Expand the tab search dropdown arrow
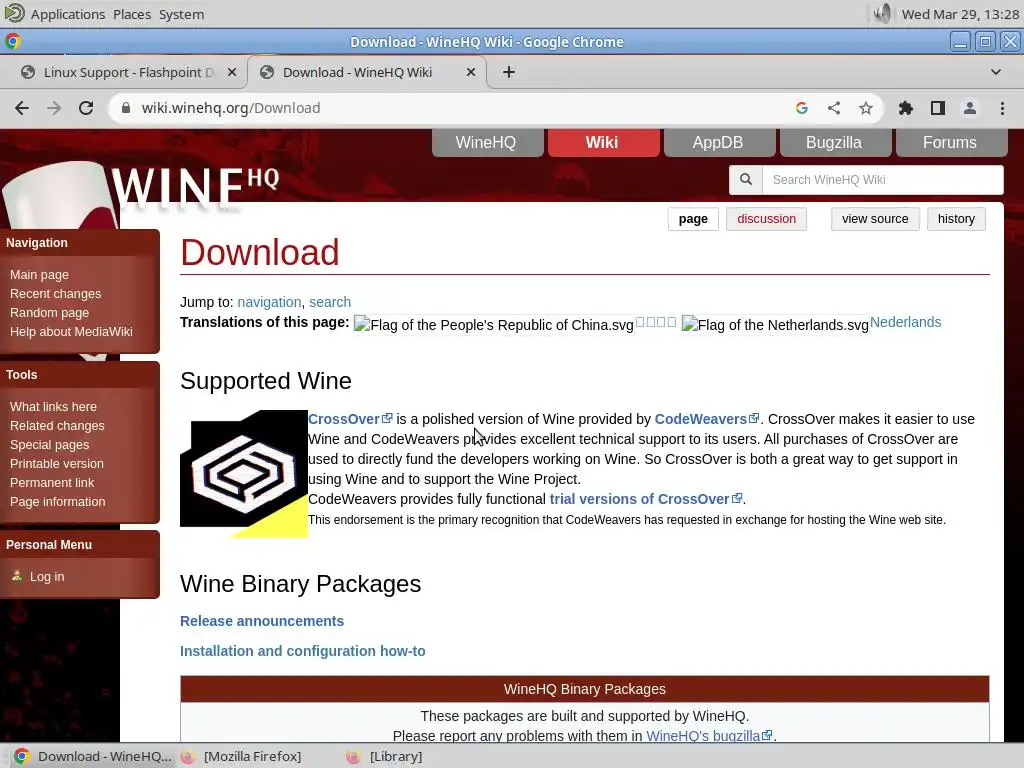The width and height of the screenshot is (1024, 768). pyautogui.click(x=996, y=72)
